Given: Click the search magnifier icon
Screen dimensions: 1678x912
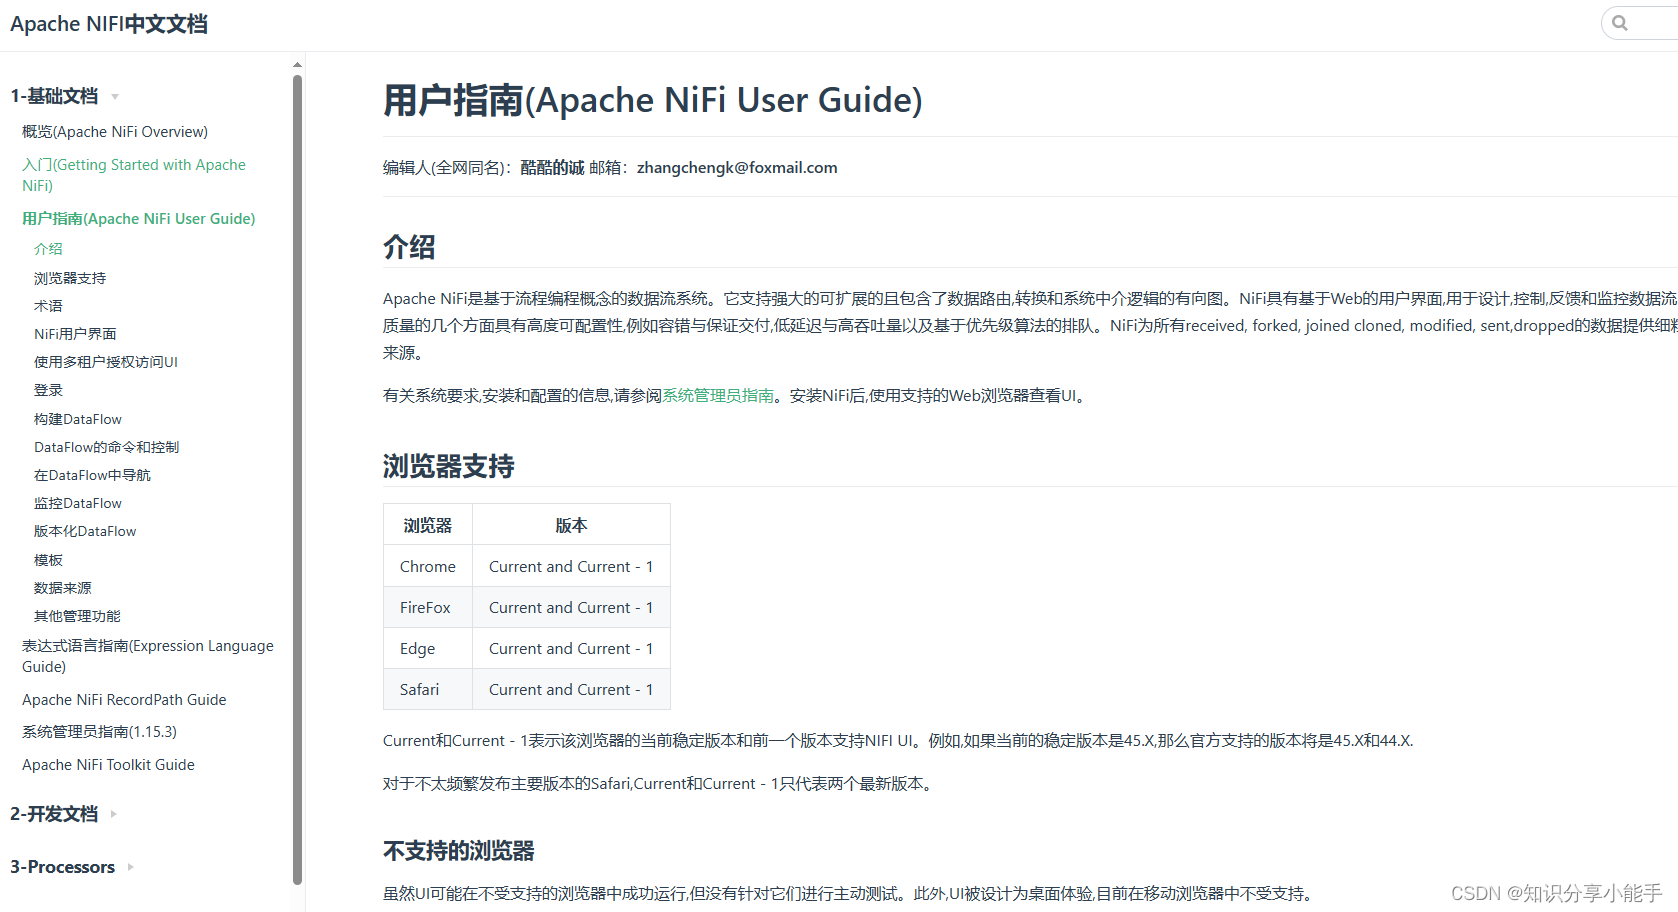Looking at the screenshot, I should 1620,23.
